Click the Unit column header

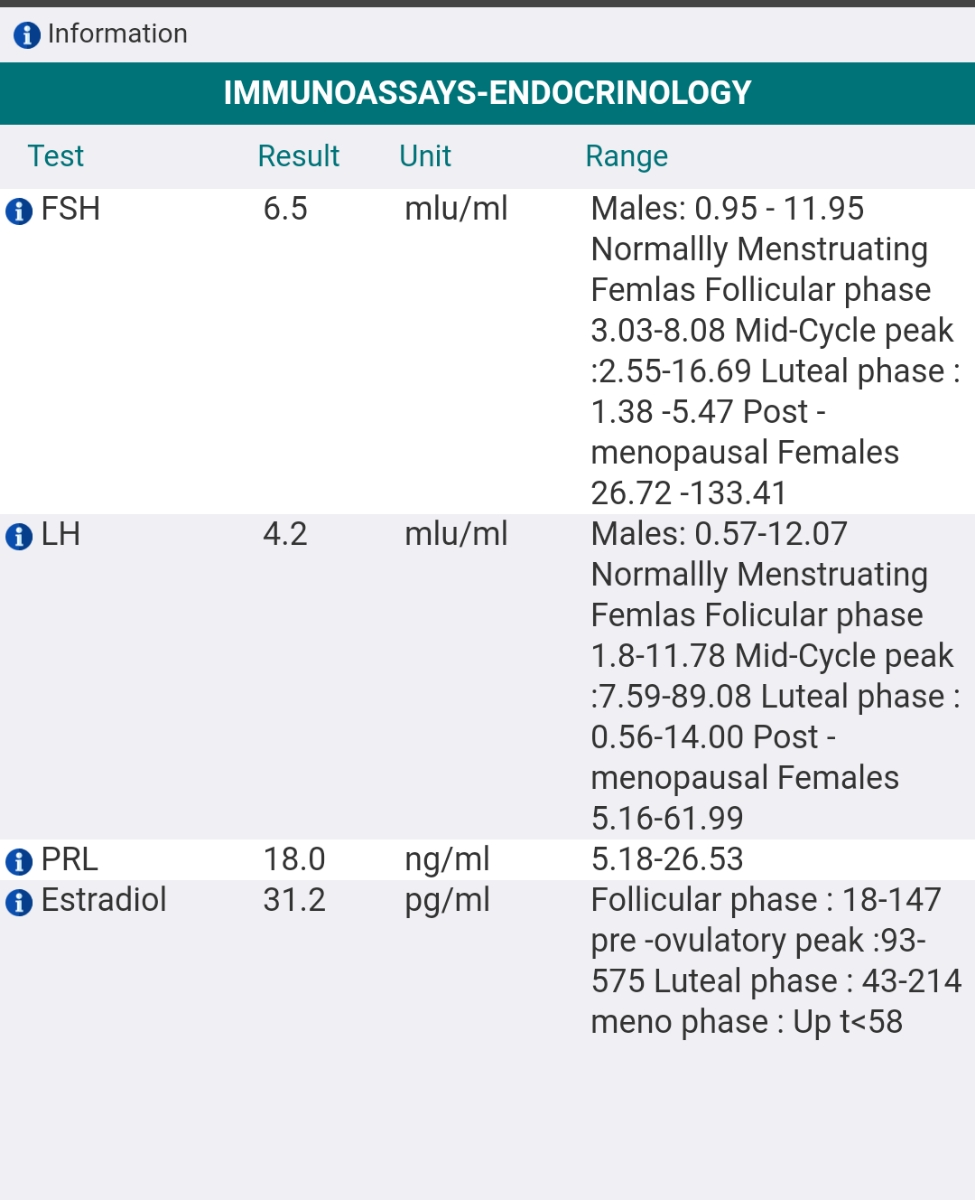point(425,156)
